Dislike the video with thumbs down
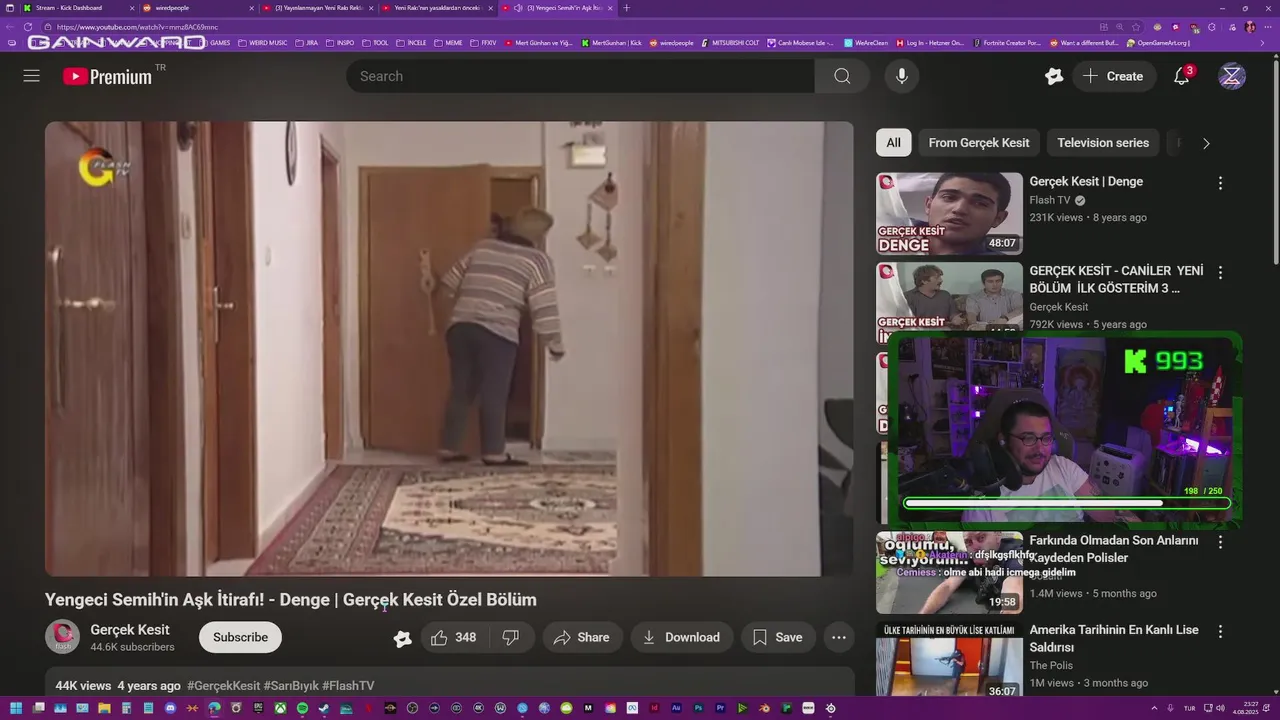This screenshot has width=1280, height=720. pos(511,637)
